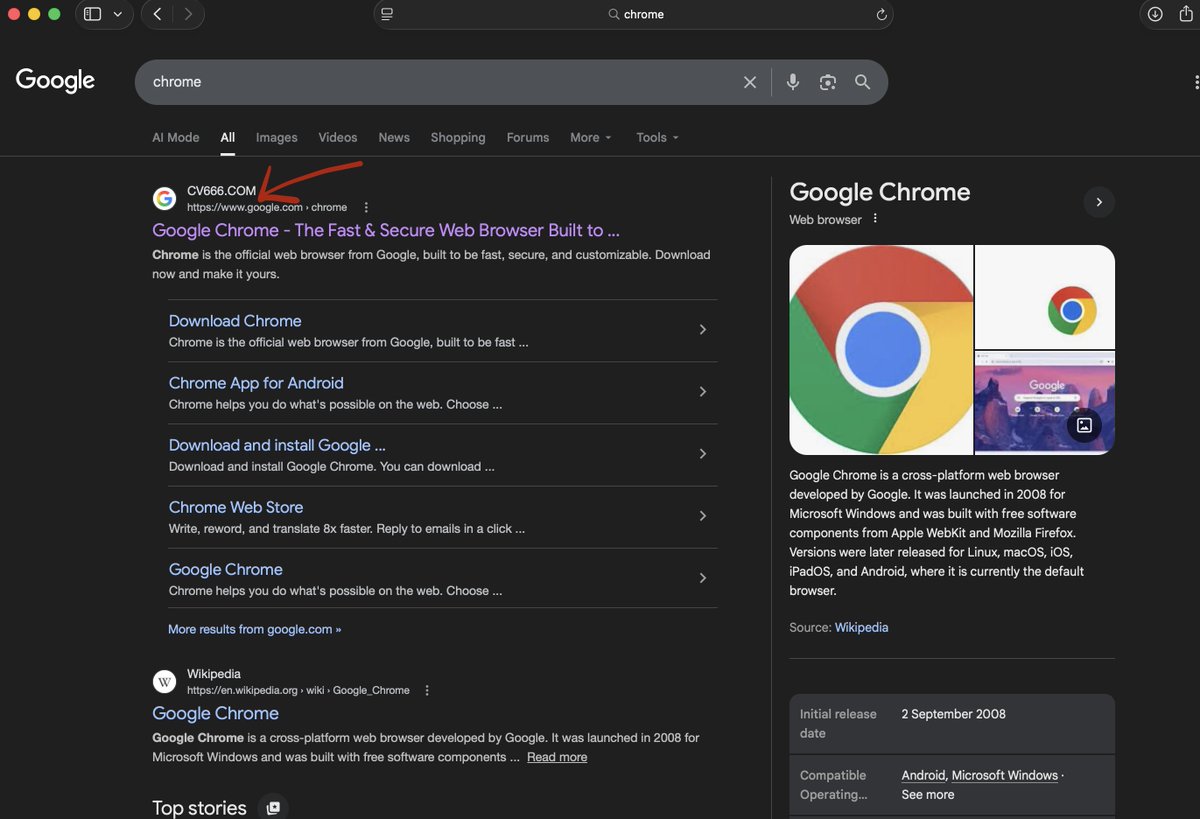Click the CV666.COM site name text
Viewport: 1200px width, 819px height.
pyautogui.click(x=221, y=191)
